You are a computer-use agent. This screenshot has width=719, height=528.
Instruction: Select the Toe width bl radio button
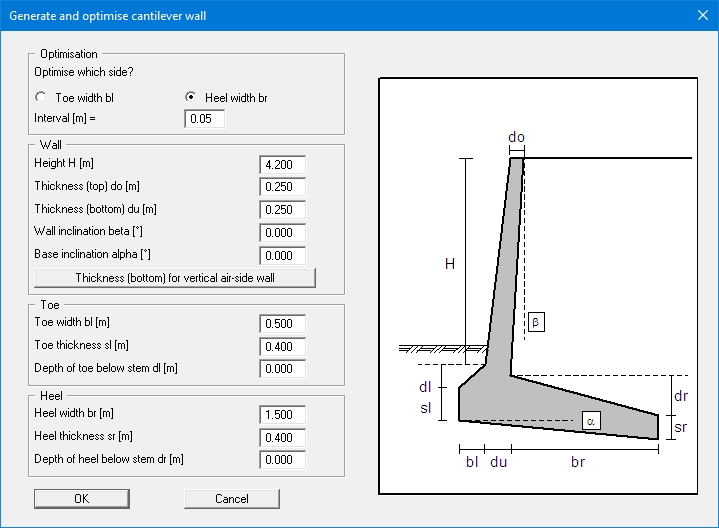[40, 98]
